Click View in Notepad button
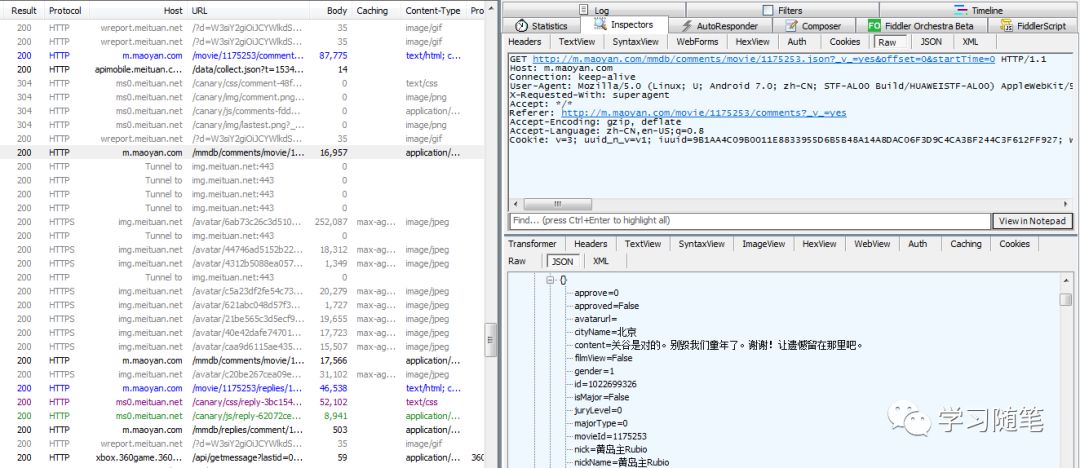The width and height of the screenshot is (1080, 468). (x=1031, y=220)
